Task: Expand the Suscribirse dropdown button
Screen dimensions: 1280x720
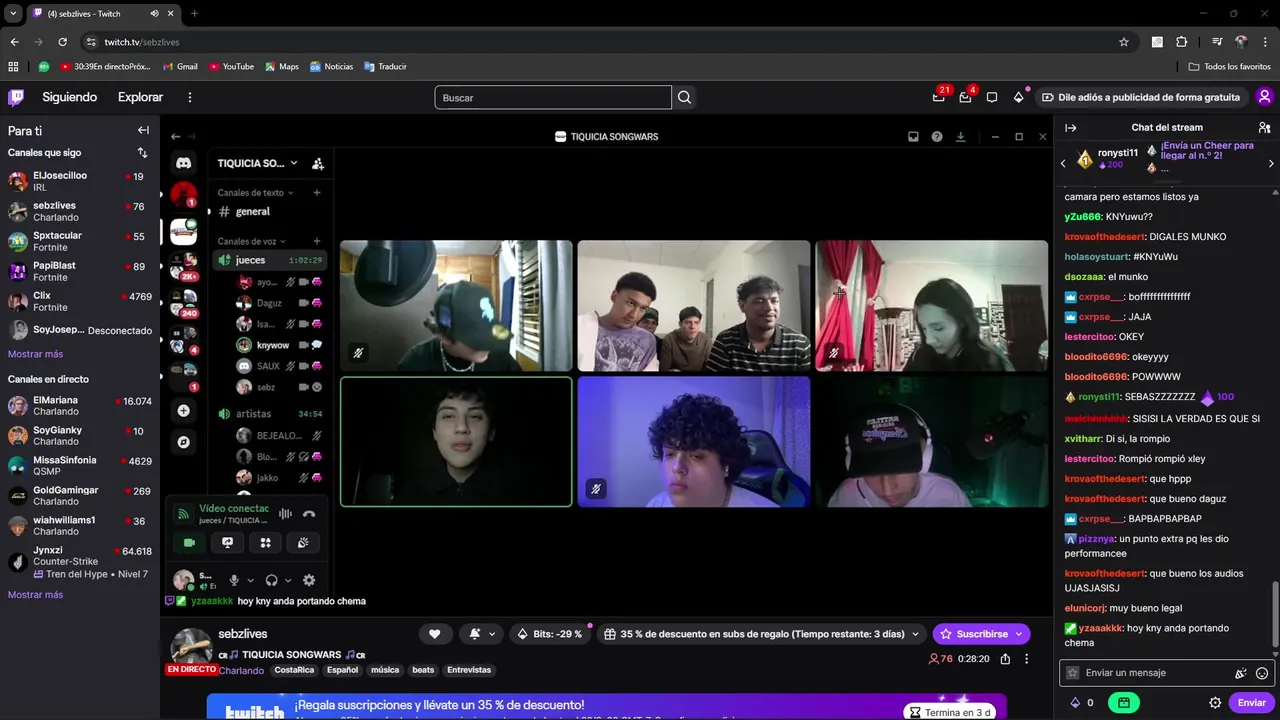Action: coord(1019,634)
